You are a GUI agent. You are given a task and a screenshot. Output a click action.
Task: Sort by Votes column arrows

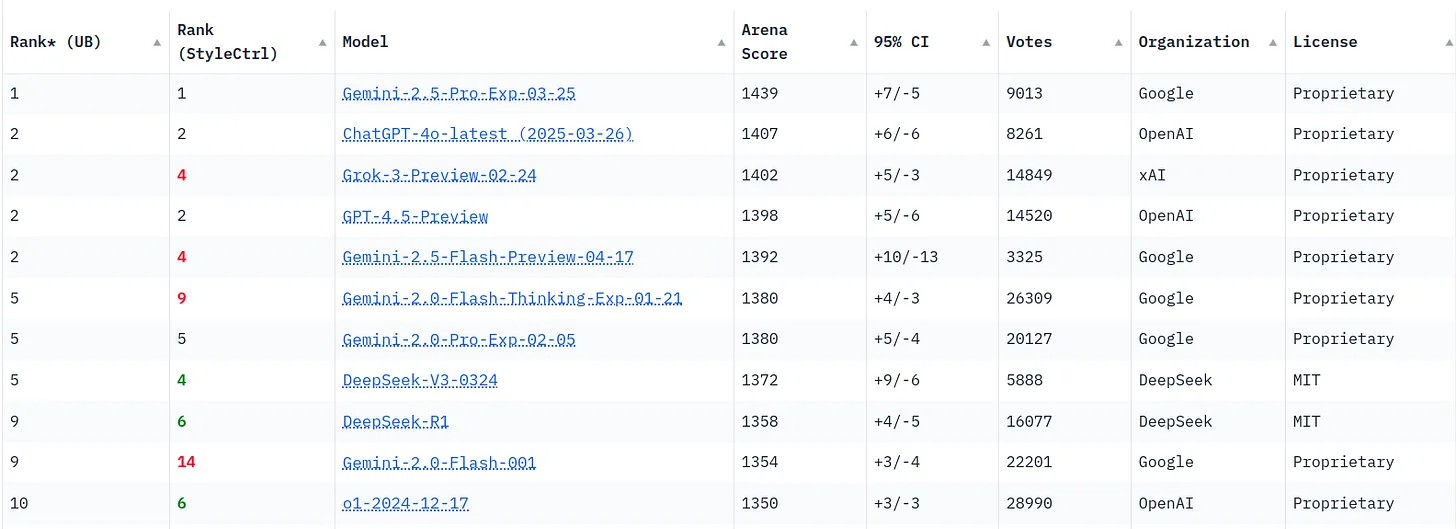pyautogui.click(x=1118, y=42)
